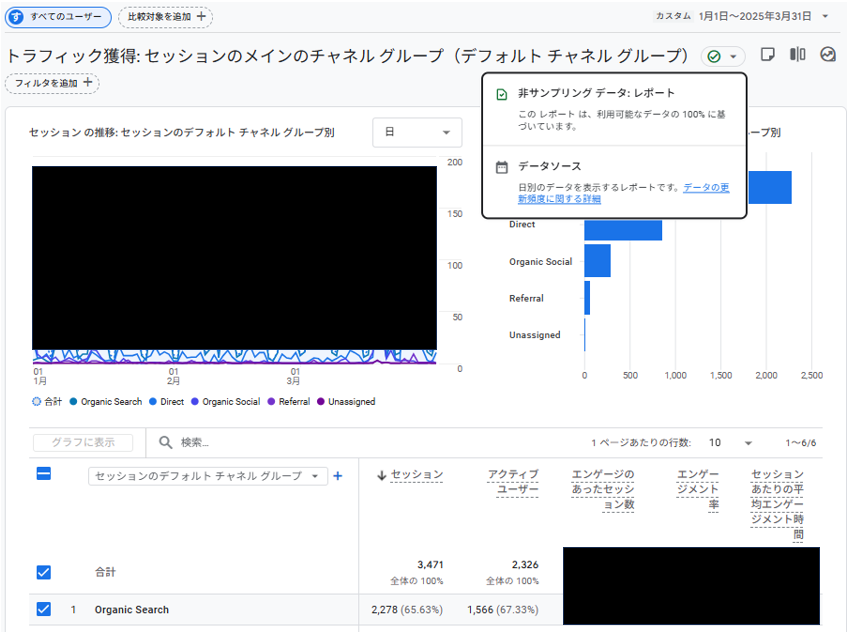Click total active users value 2,326

click(525, 565)
